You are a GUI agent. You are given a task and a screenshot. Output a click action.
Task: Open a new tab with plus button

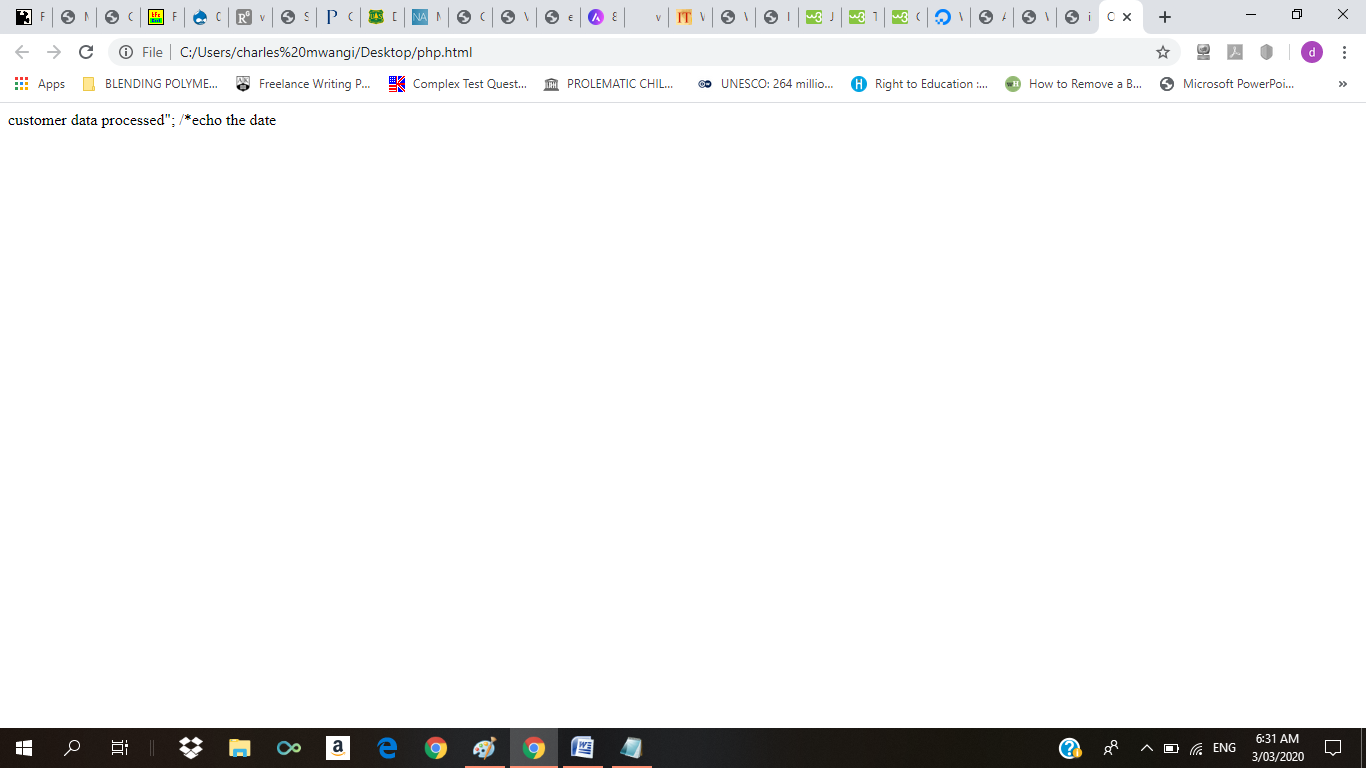[1164, 17]
